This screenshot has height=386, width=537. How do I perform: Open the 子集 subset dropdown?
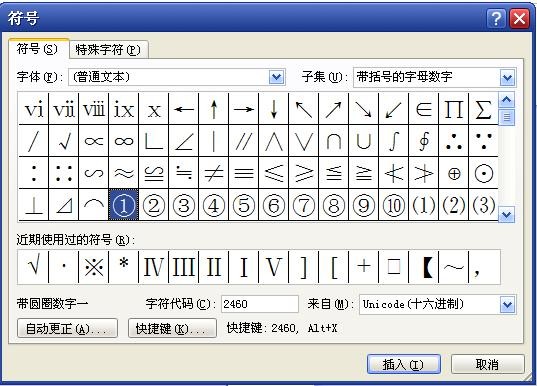pos(507,77)
